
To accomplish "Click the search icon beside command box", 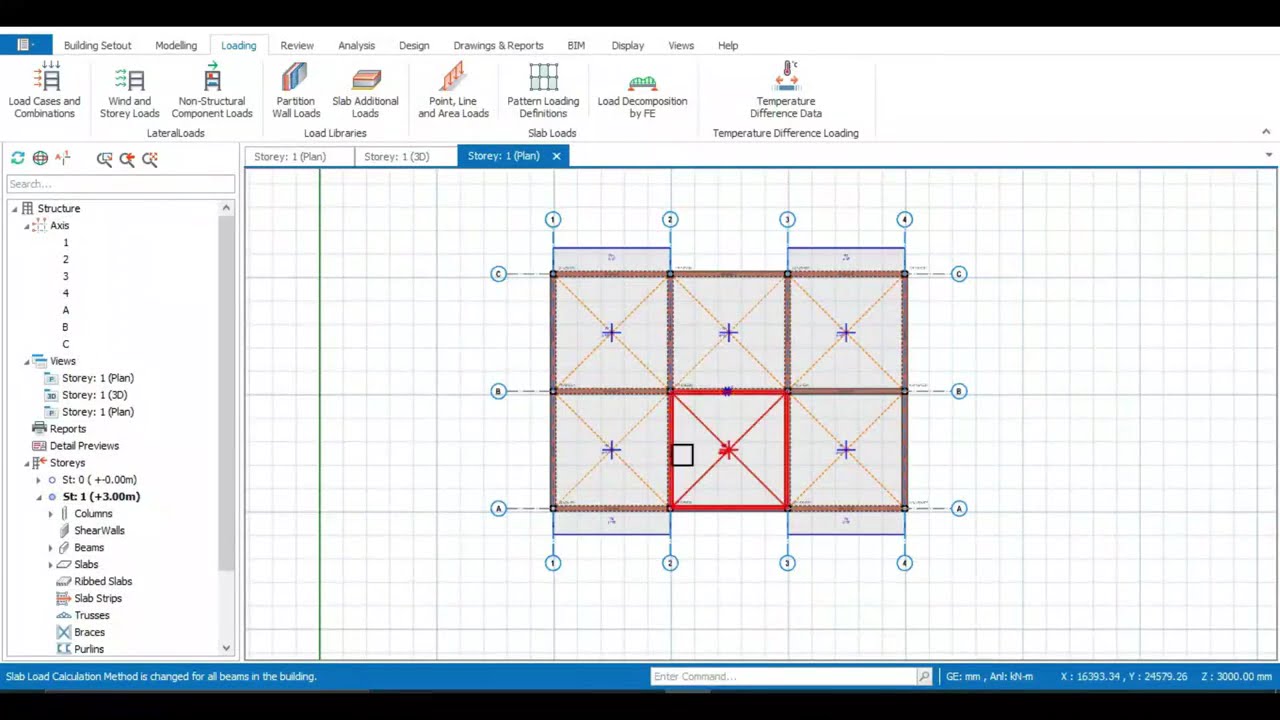I will point(924,677).
